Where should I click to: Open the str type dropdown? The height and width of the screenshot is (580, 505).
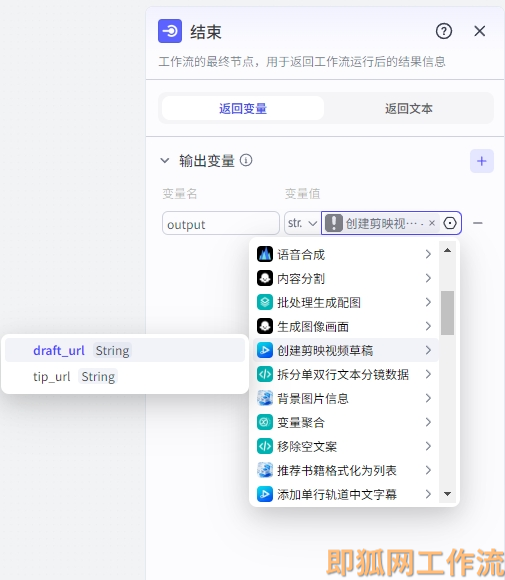[x=302, y=223]
